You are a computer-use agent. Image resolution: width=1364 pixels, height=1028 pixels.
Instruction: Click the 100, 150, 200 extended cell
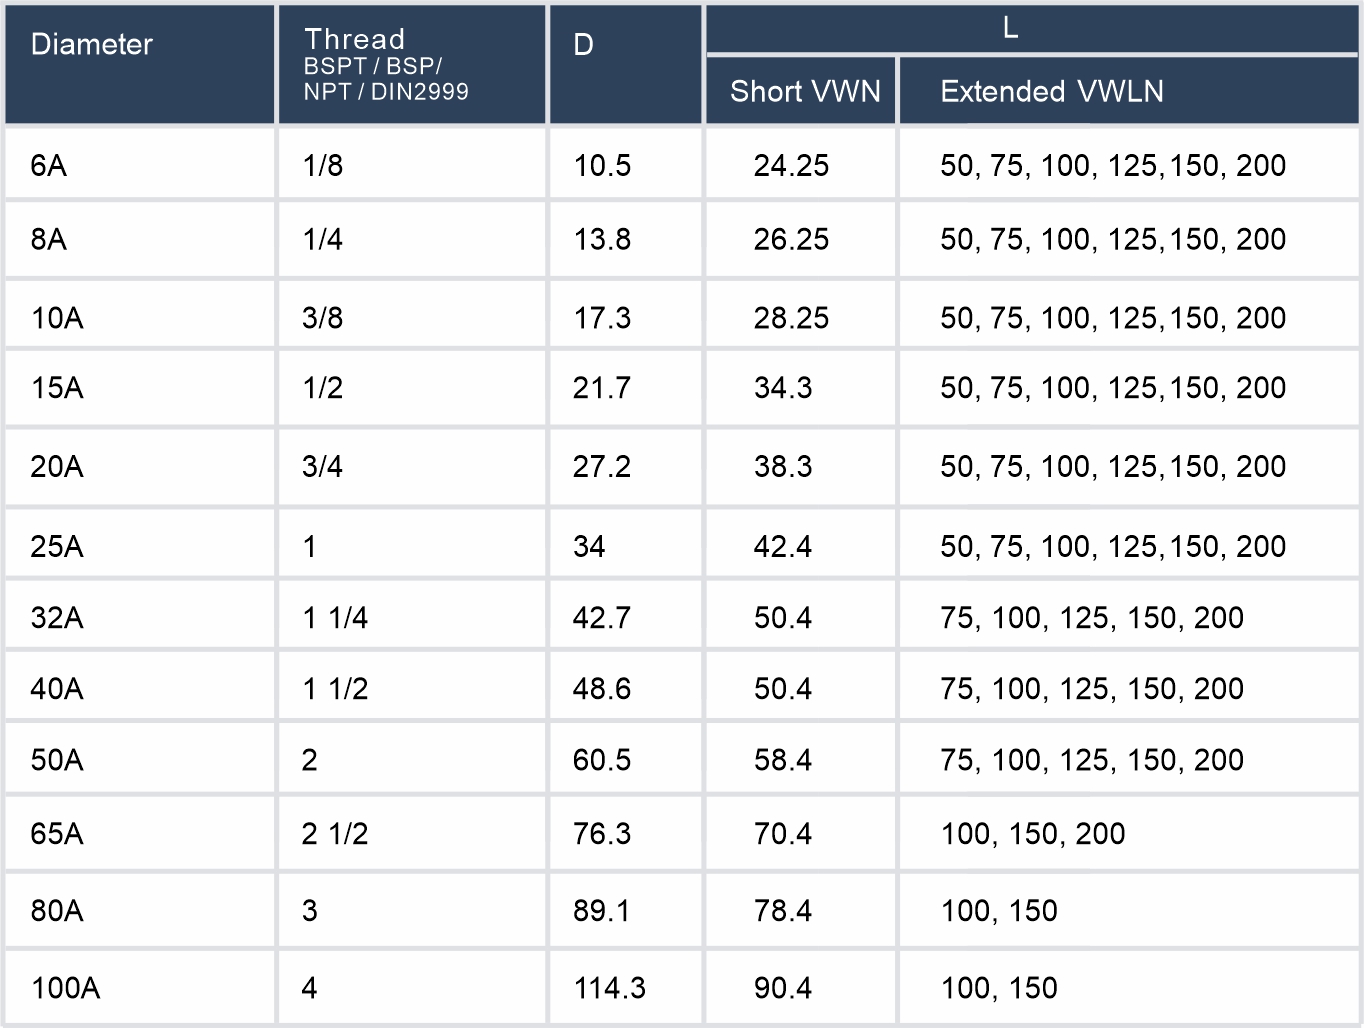(x=1033, y=833)
